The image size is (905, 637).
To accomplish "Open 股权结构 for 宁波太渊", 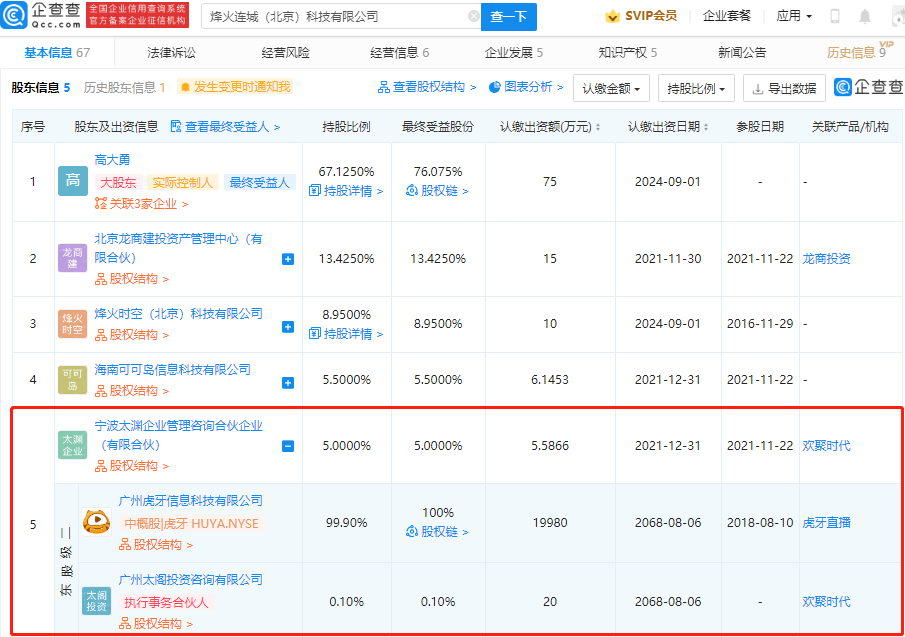I will 132,466.
